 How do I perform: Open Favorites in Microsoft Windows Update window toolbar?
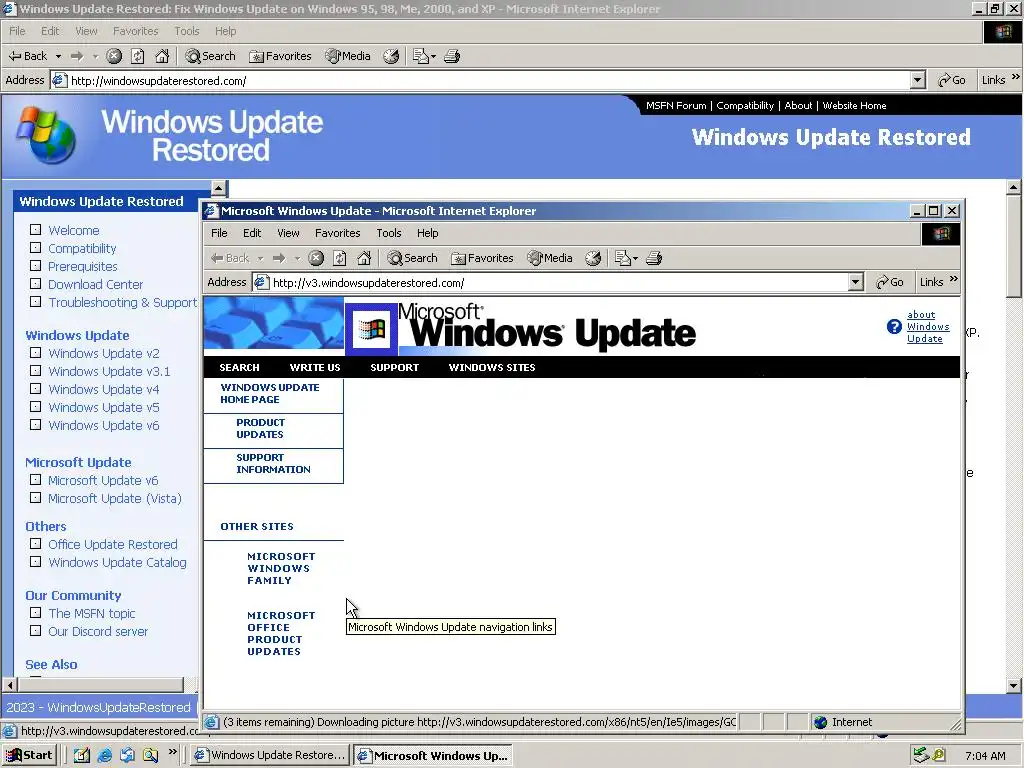click(x=483, y=258)
